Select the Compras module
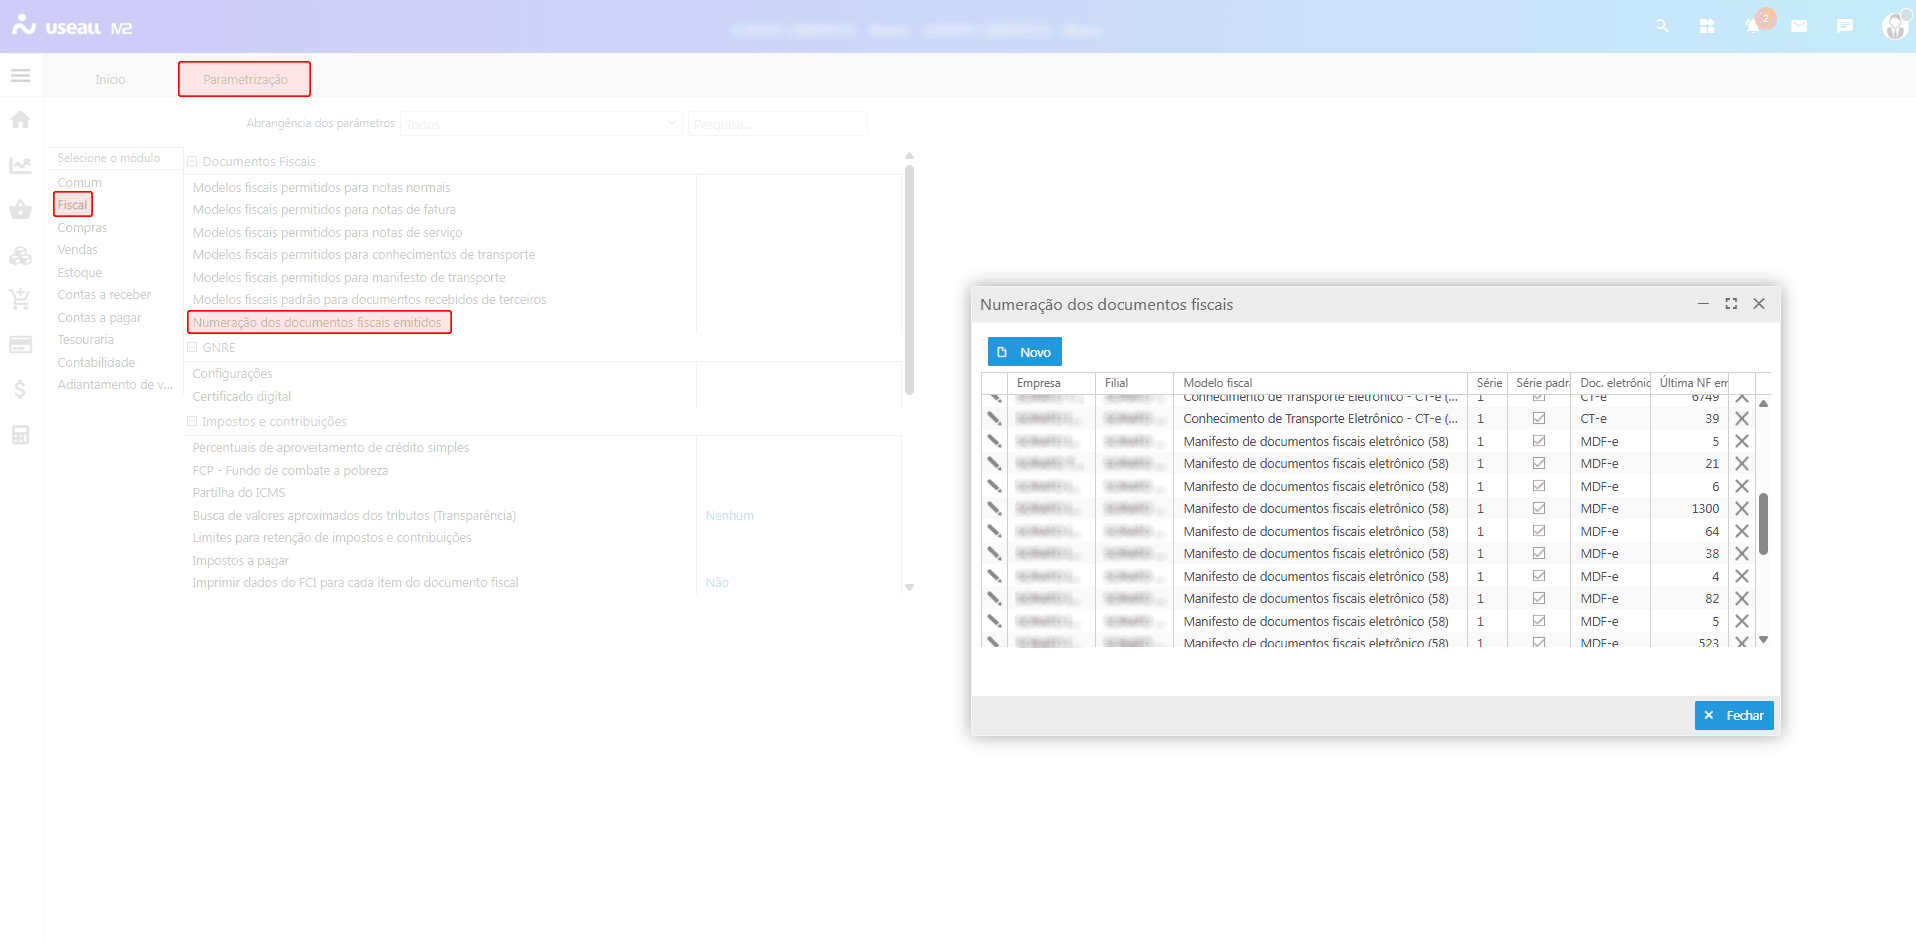 pyautogui.click(x=82, y=228)
